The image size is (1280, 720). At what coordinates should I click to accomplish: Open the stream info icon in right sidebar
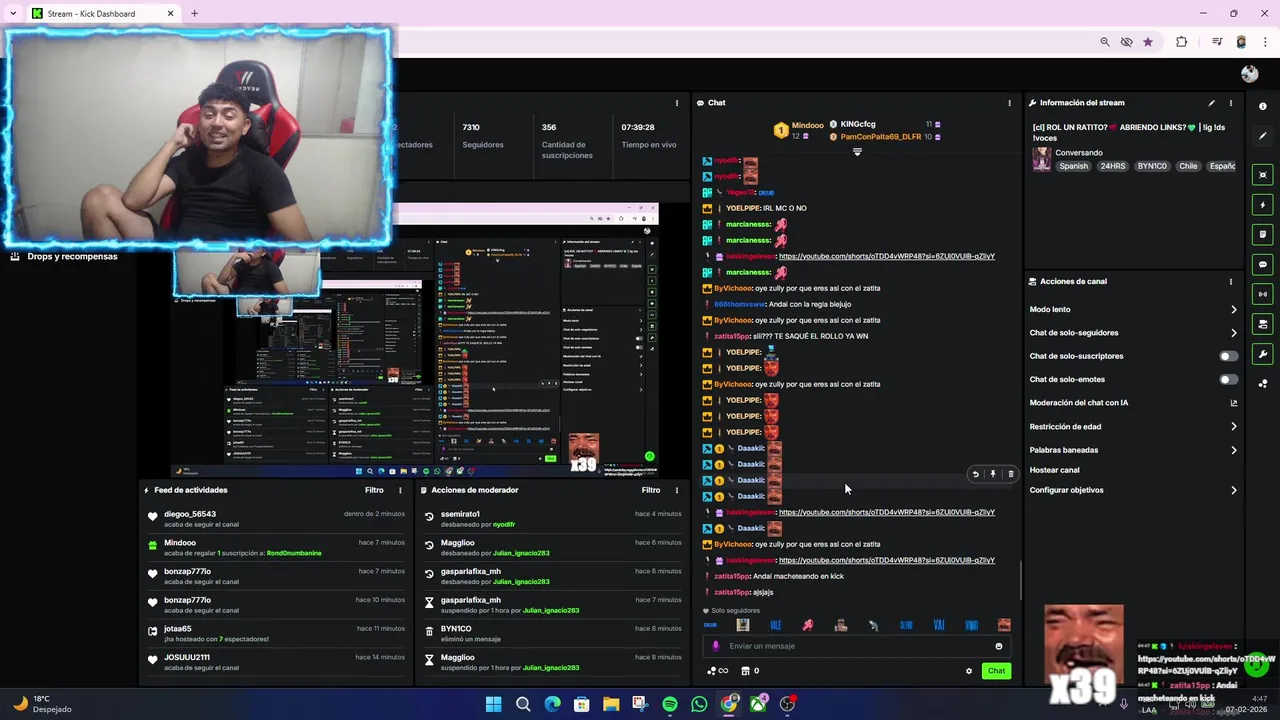click(x=1263, y=106)
